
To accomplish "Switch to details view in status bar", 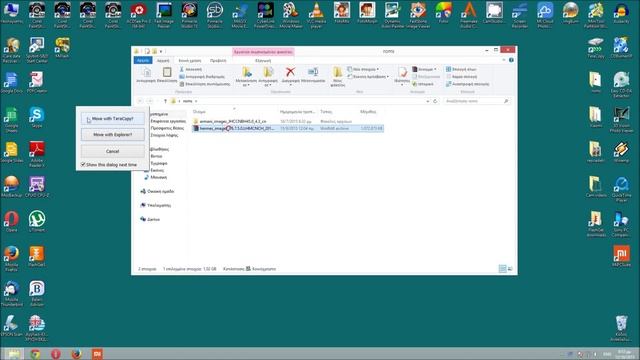I will pyautogui.click(x=502, y=269).
